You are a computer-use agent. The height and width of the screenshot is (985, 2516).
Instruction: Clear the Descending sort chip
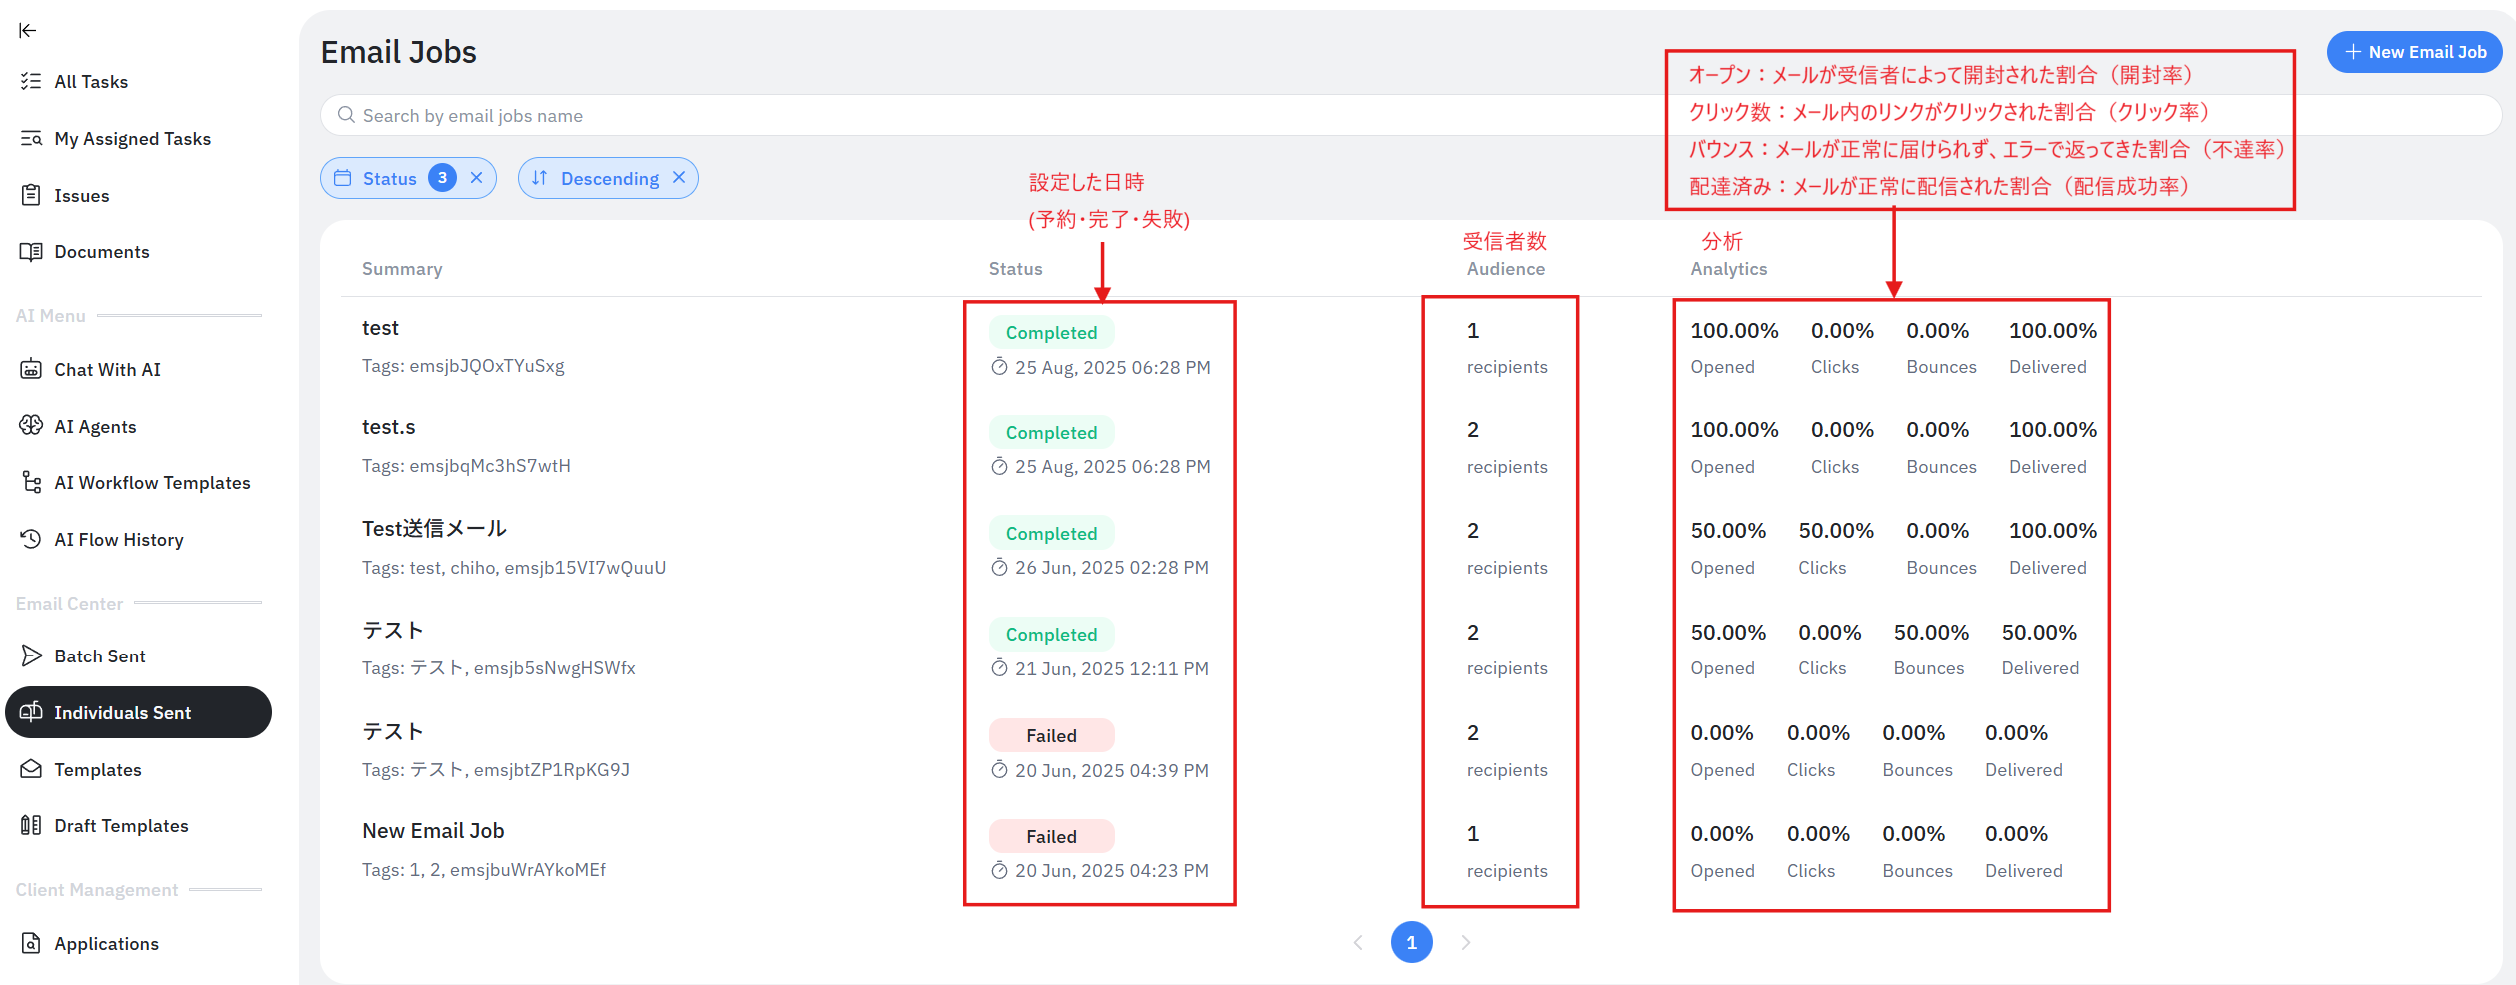point(679,178)
